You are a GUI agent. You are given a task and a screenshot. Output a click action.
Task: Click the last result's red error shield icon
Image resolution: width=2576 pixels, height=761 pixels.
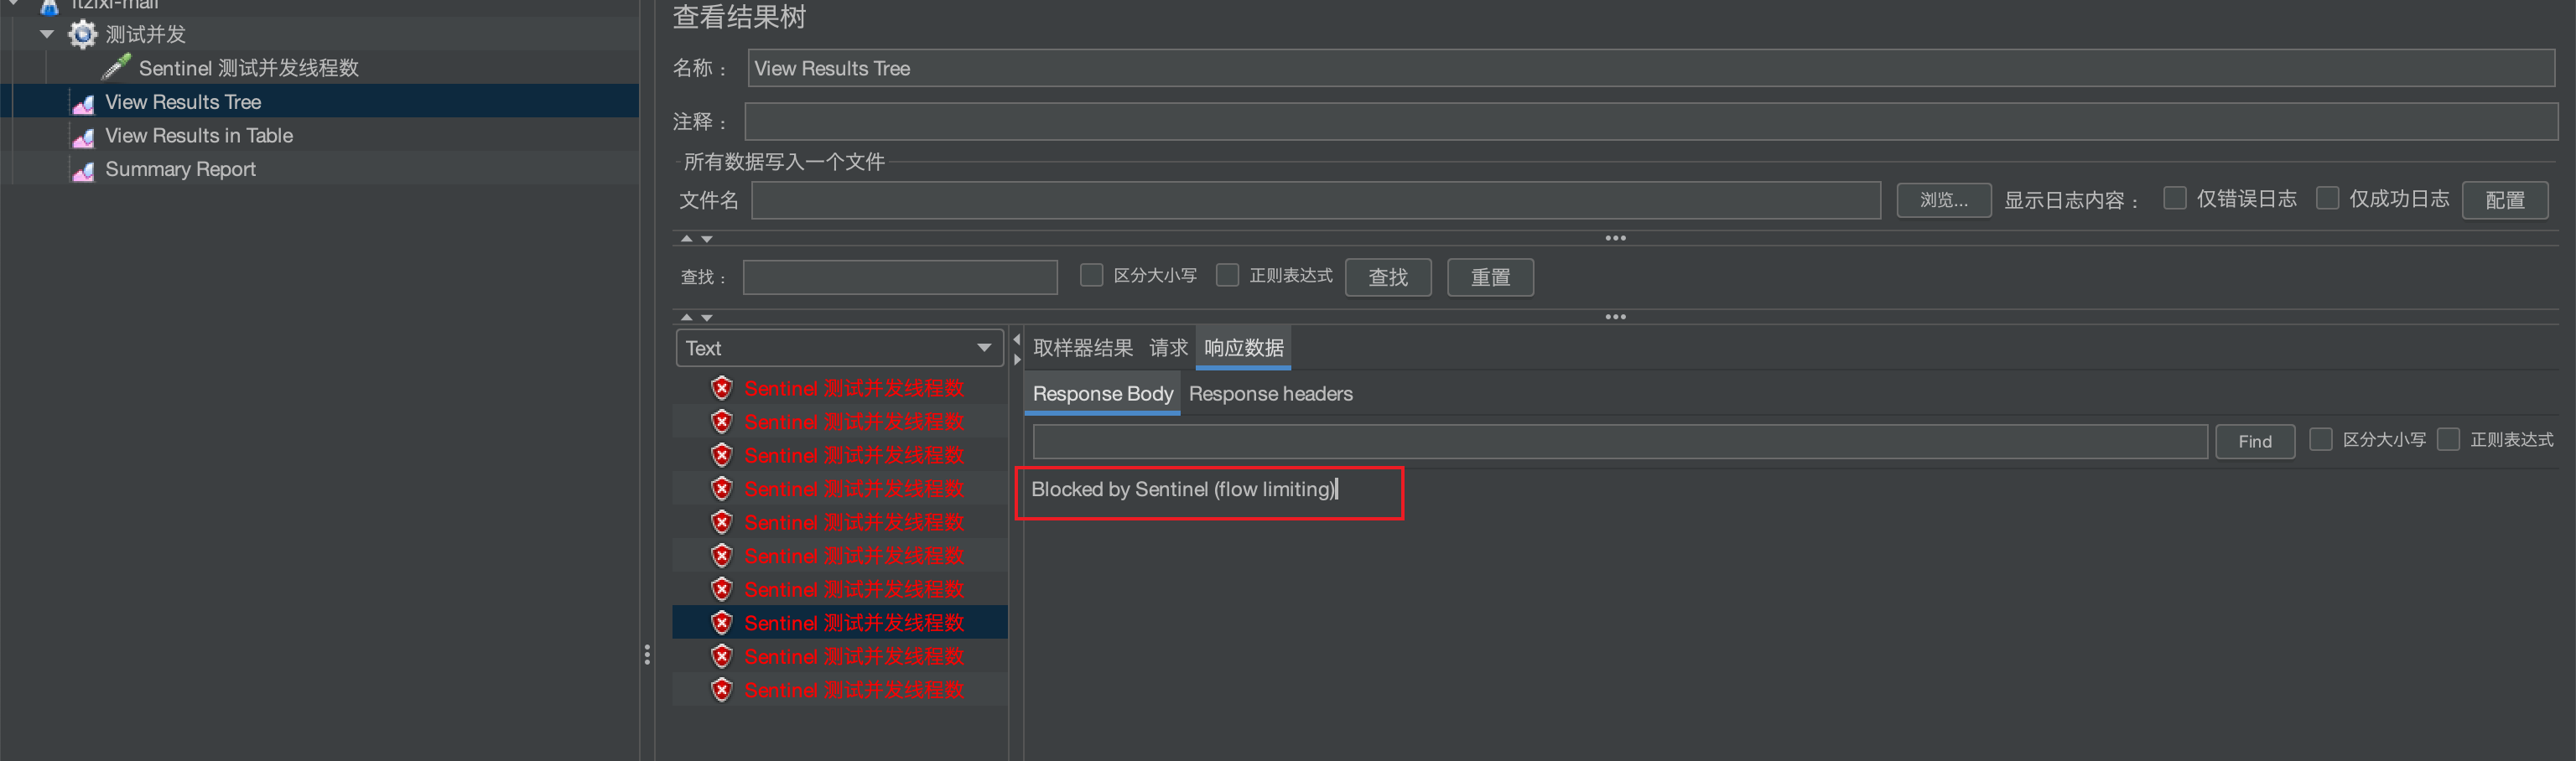click(722, 690)
